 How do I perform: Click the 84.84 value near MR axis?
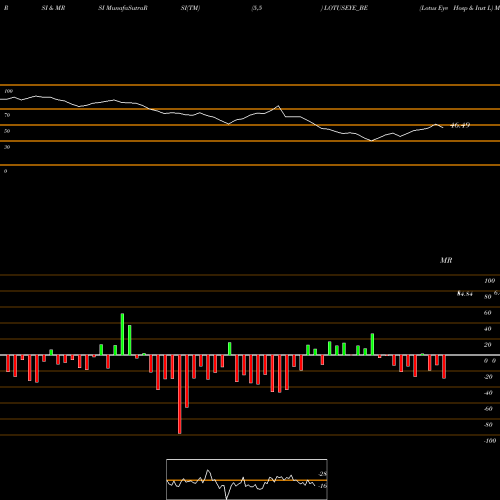[x=465, y=294]
